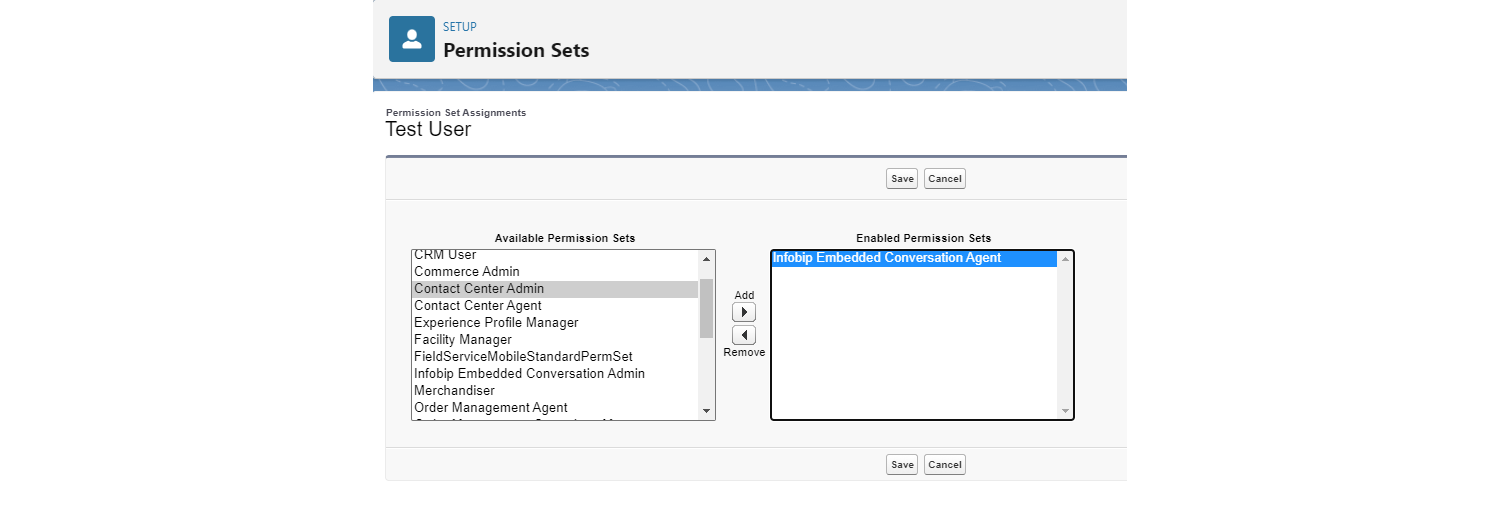Select Infobip Embedded Conversation Admin entry
Screen dimensions: 1500x528
555,374
